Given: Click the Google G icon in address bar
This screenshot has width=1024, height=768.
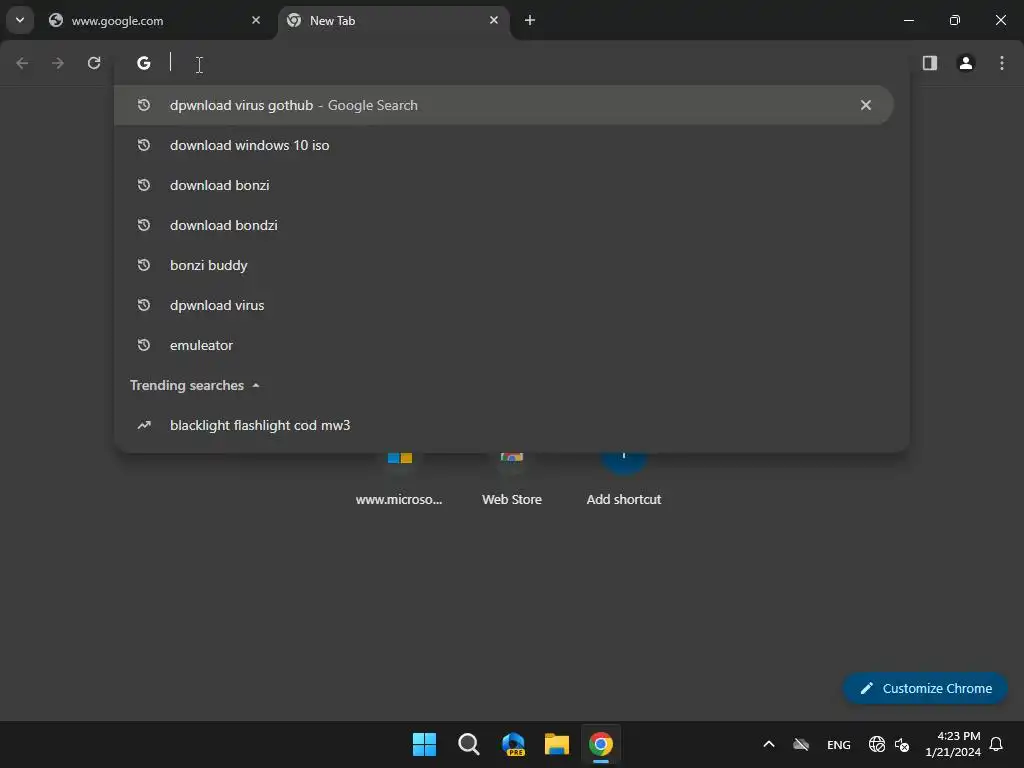Looking at the screenshot, I should (x=144, y=63).
